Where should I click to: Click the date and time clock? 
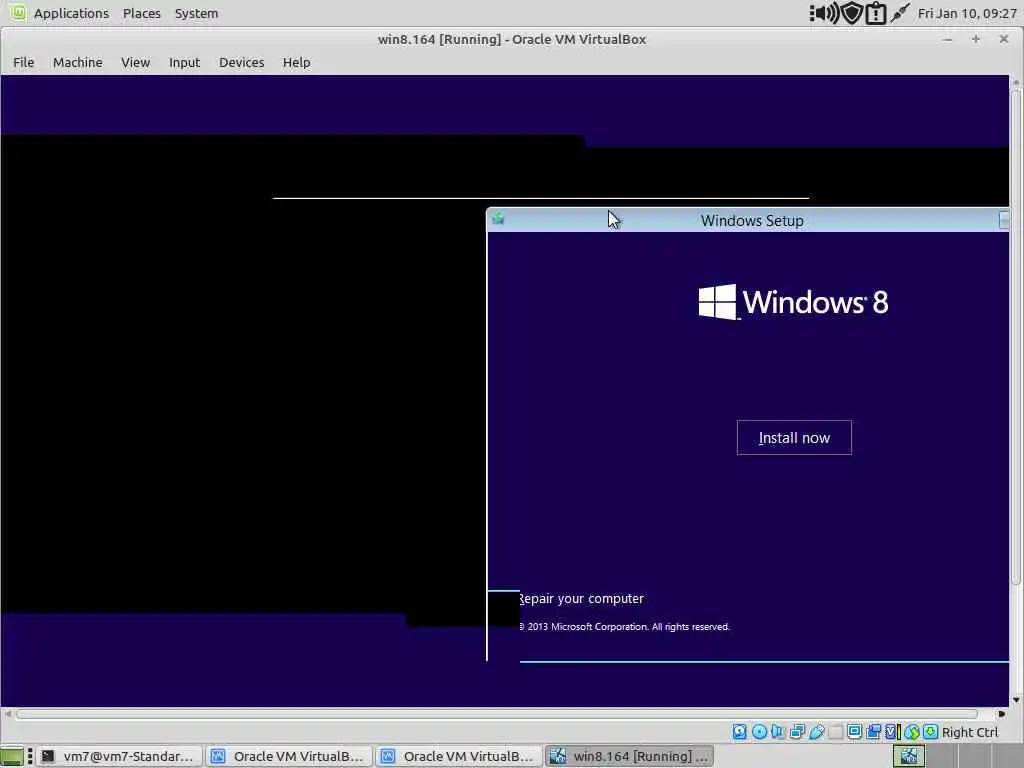point(967,13)
